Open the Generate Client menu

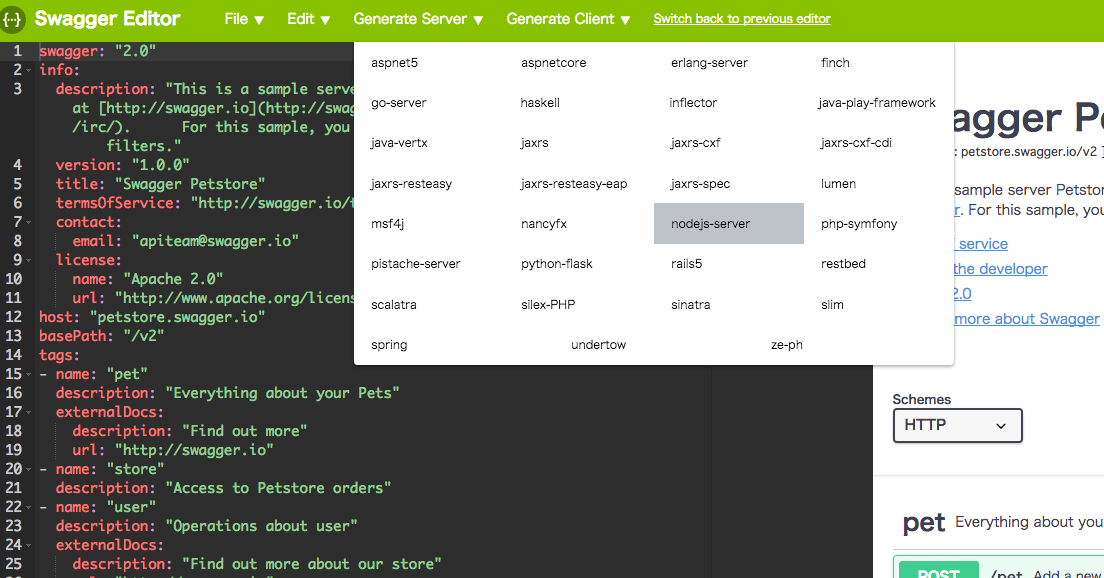[568, 19]
